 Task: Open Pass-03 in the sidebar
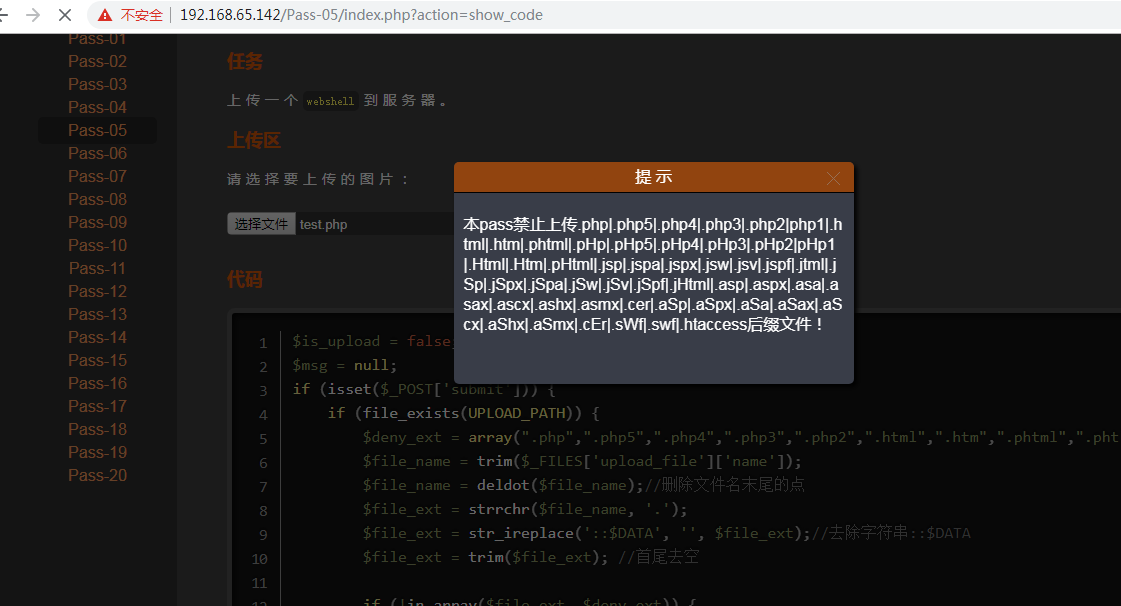click(x=97, y=84)
